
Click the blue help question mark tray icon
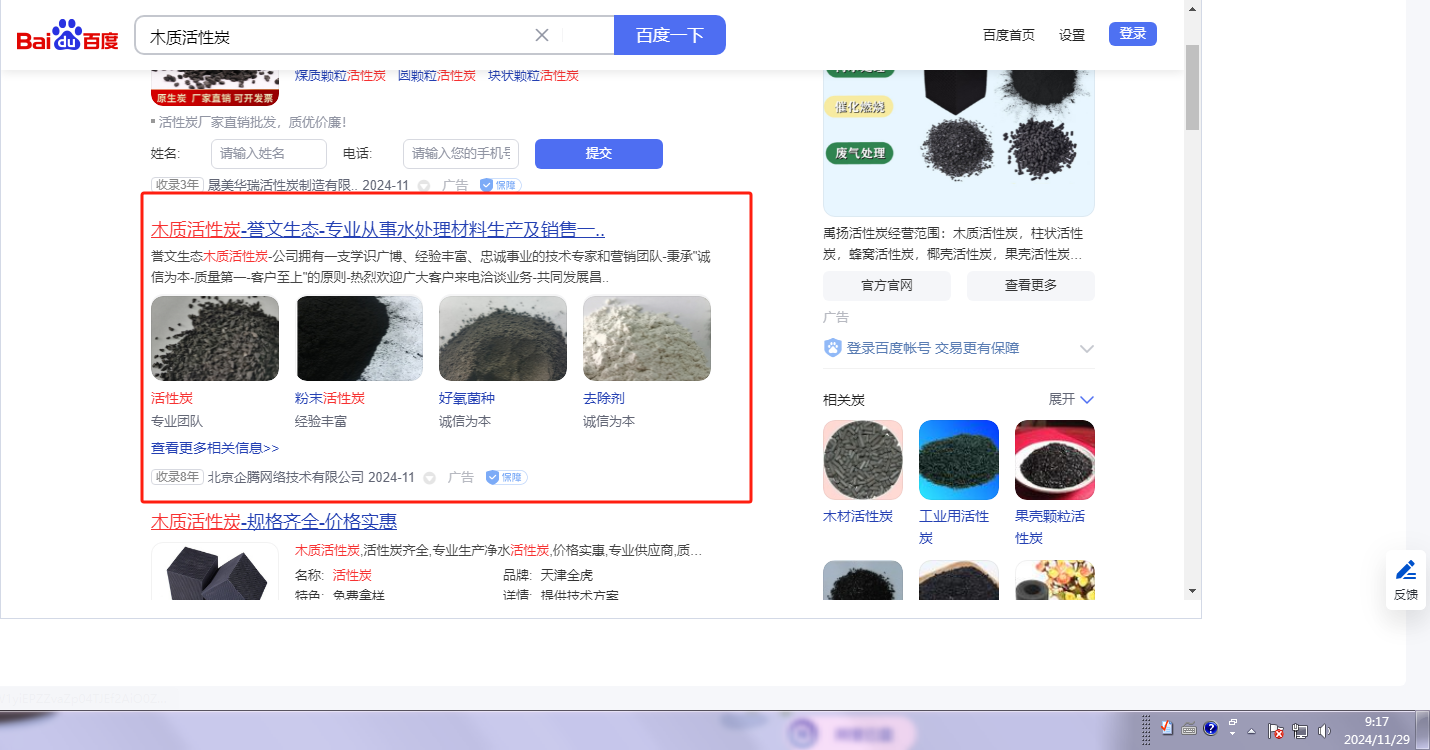(1210, 729)
